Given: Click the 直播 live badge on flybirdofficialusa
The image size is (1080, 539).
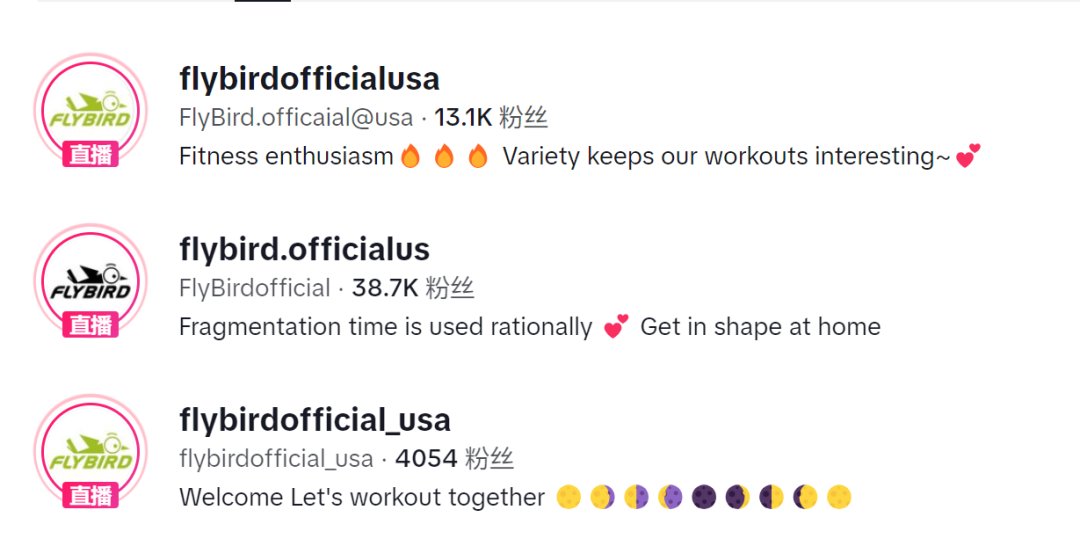Looking at the screenshot, I should [x=90, y=155].
